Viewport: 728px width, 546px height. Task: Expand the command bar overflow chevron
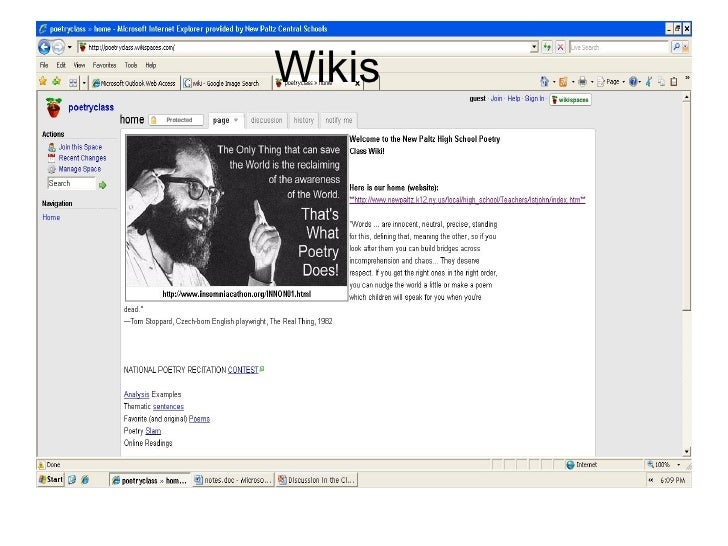click(687, 78)
